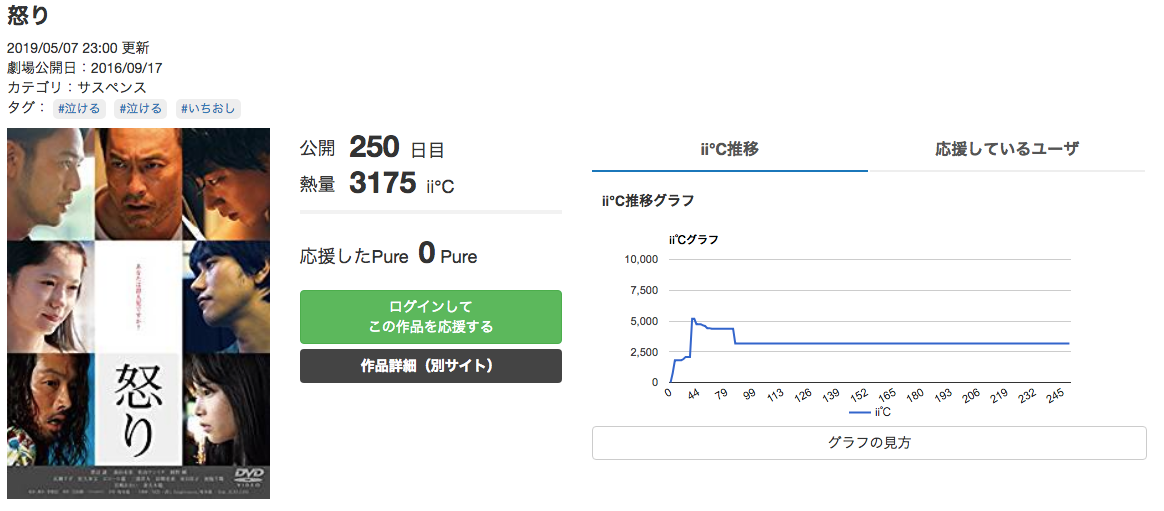The height and width of the screenshot is (511, 1164).
Task: Click the DVD logo on the poster
Action: [x=247, y=473]
